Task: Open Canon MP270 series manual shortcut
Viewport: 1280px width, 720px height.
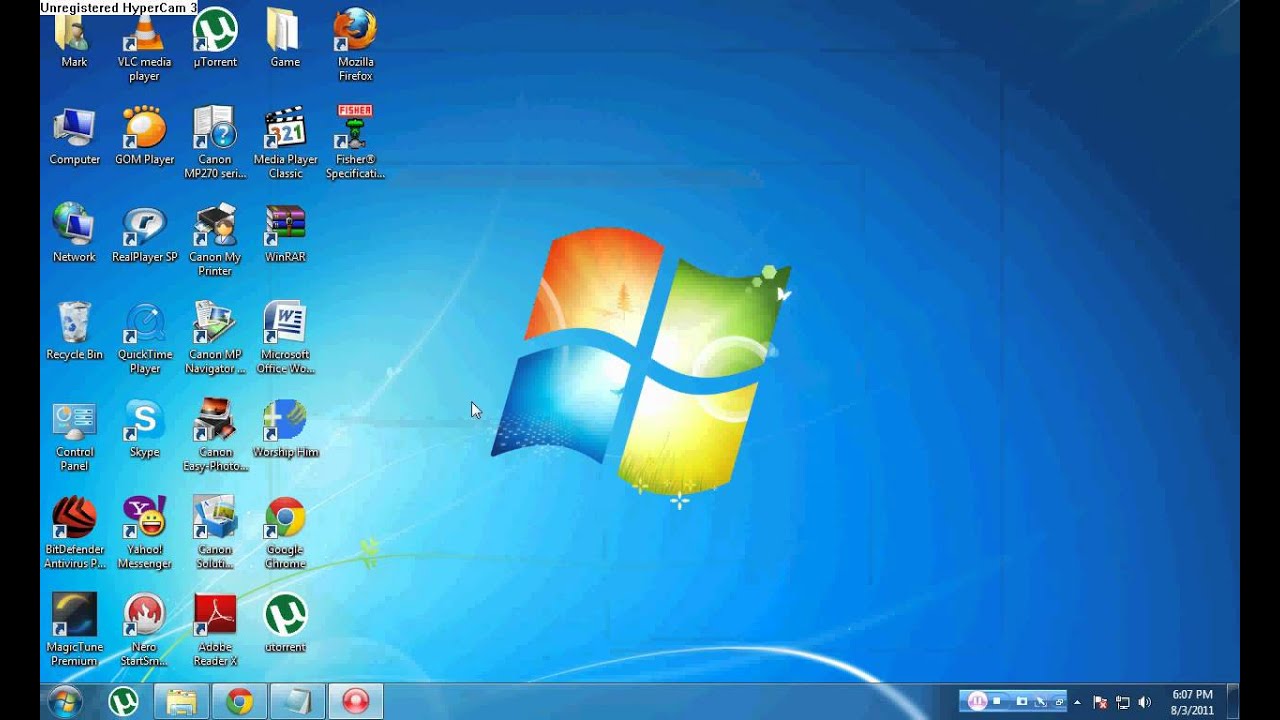Action: click(x=215, y=143)
